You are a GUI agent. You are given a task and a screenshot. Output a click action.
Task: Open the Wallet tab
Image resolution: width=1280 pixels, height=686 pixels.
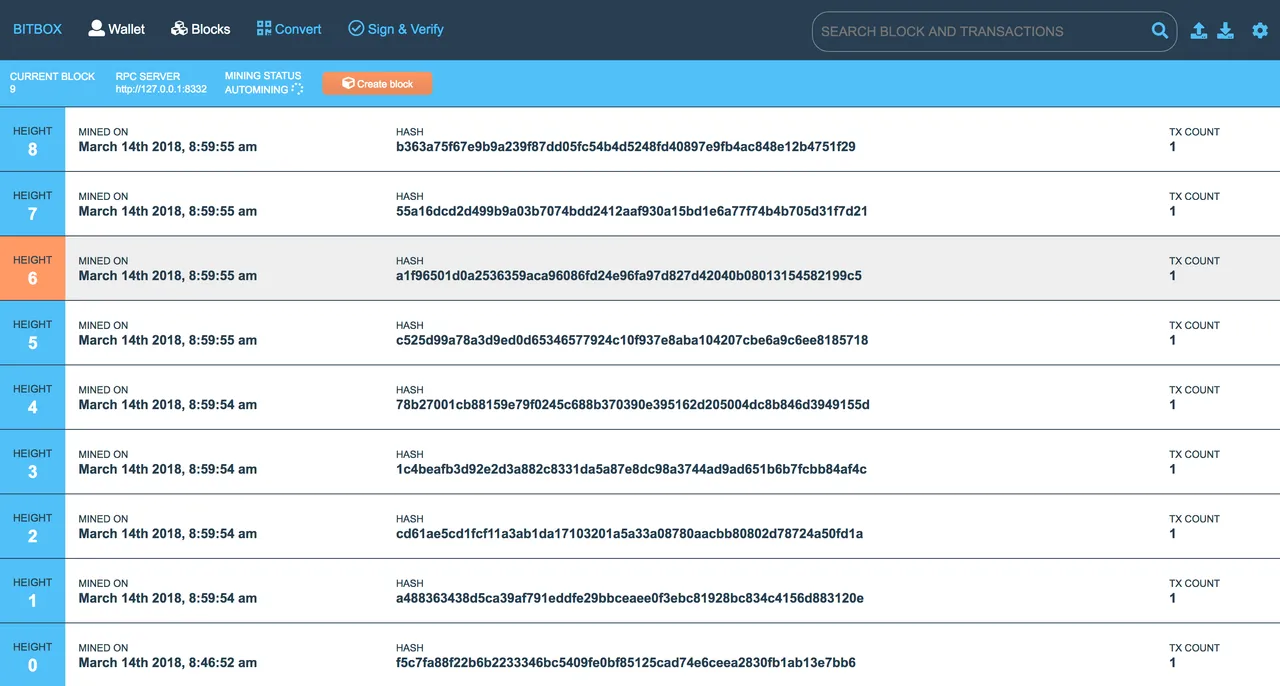click(117, 29)
